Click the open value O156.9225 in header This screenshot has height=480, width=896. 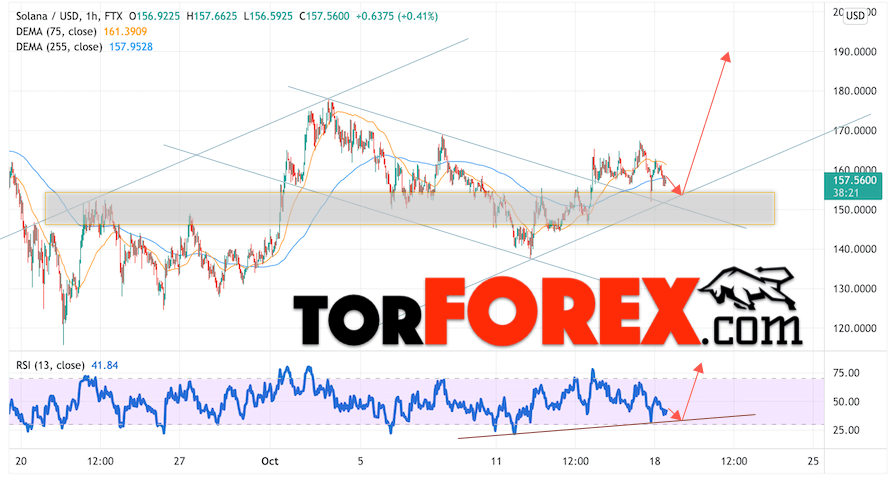click(156, 17)
